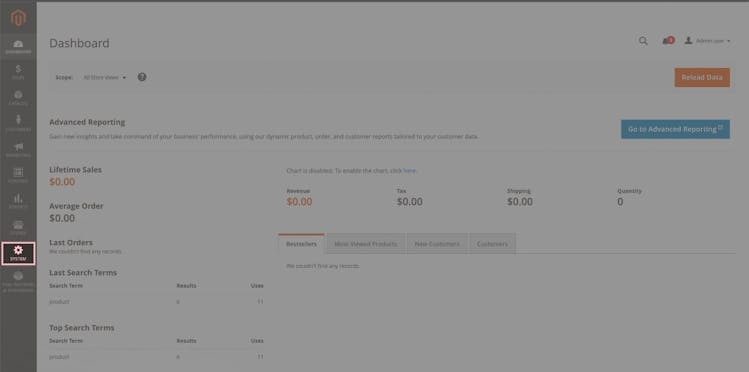Screen dimensions: 749x372
Task: Open the Content menu in sidebar
Action: pos(18,175)
